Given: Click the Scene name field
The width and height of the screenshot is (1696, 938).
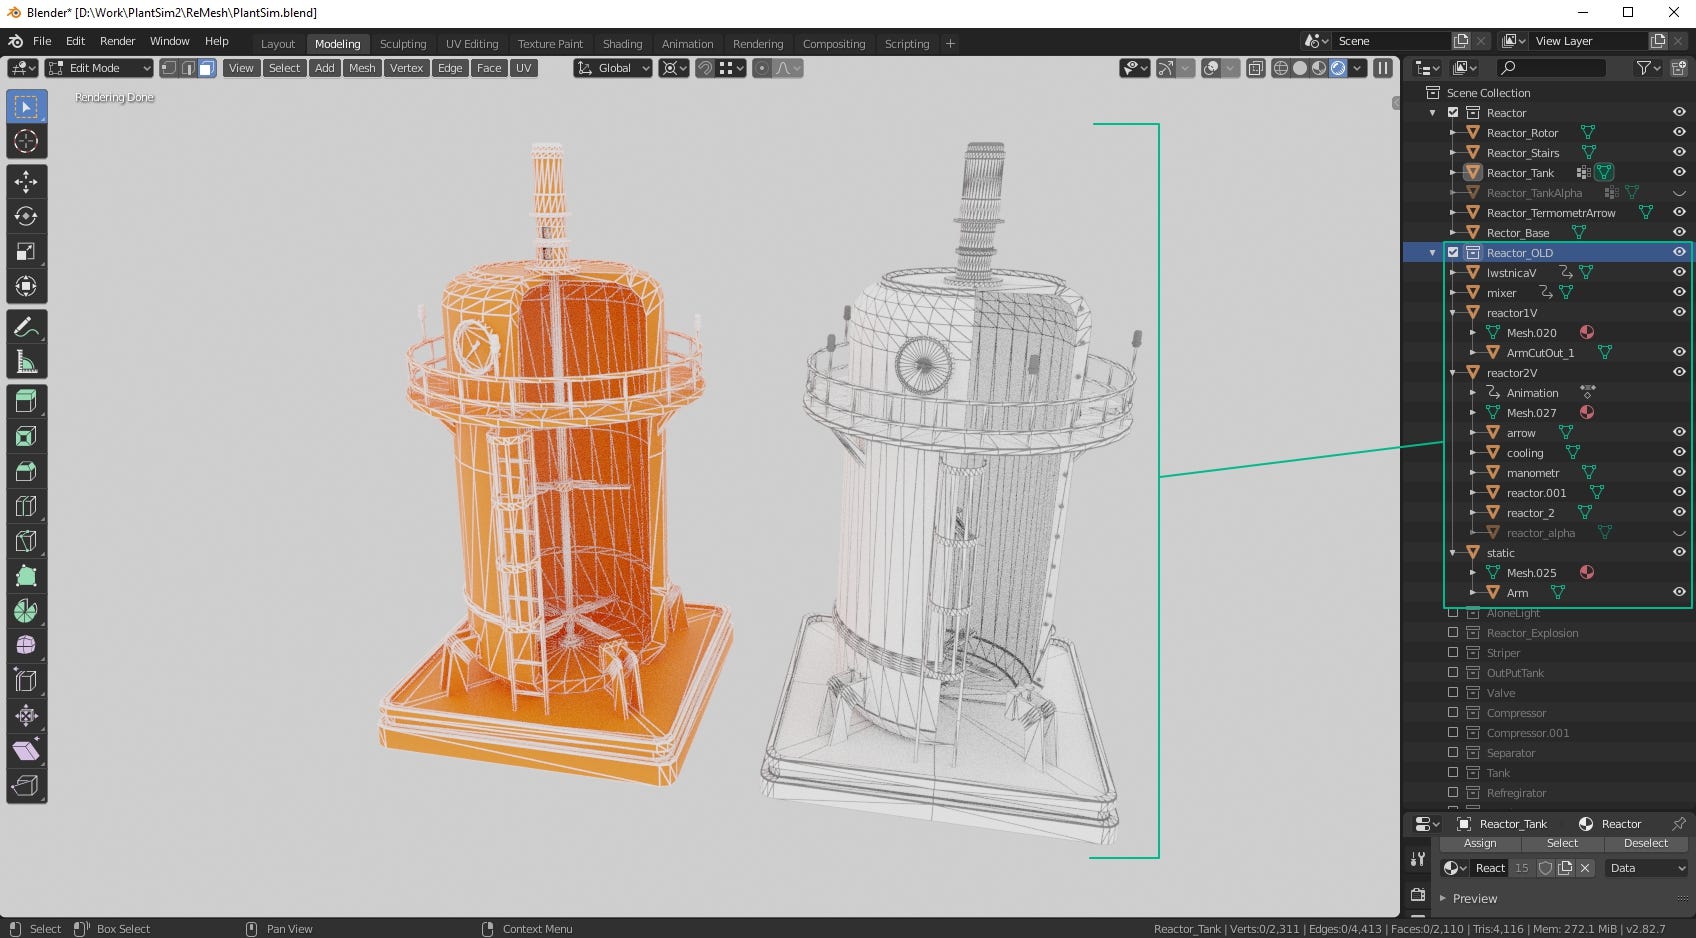Looking at the screenshot, I should [1390, 41].
